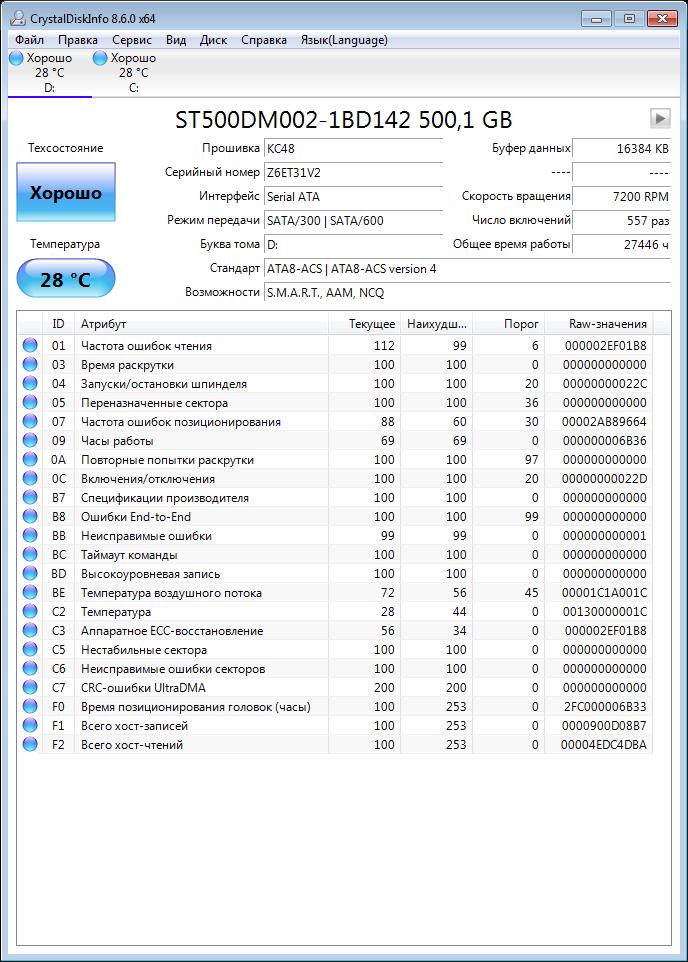Click status orb for attribute BC

(29, 555)
